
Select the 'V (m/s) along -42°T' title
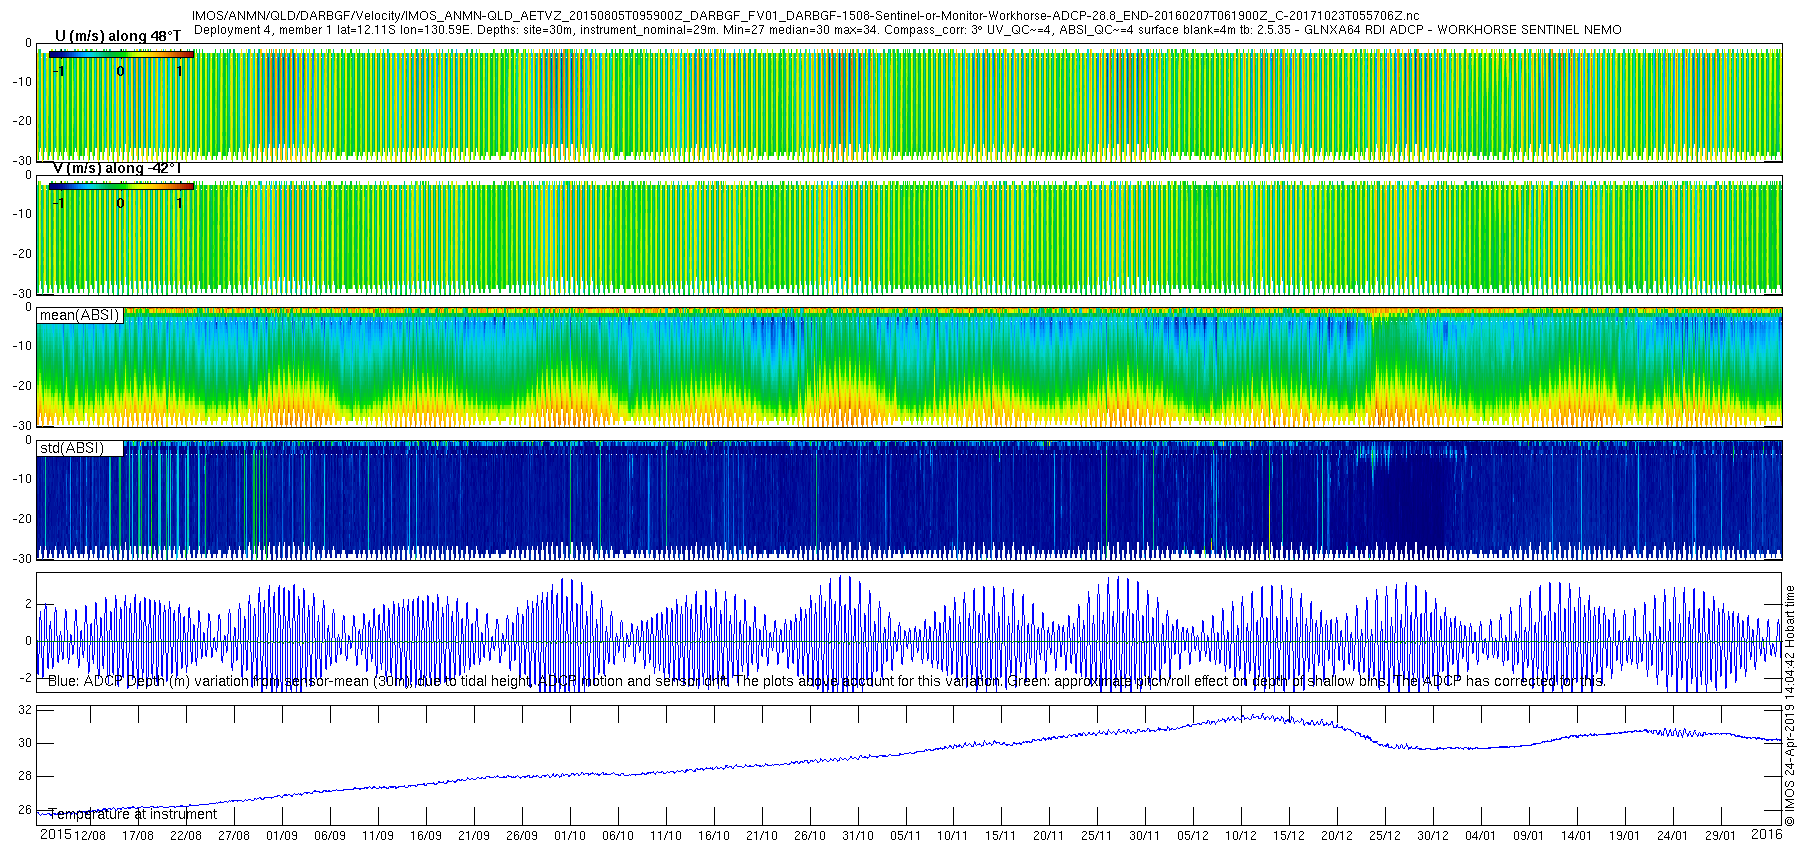click(x=118, y=168)
